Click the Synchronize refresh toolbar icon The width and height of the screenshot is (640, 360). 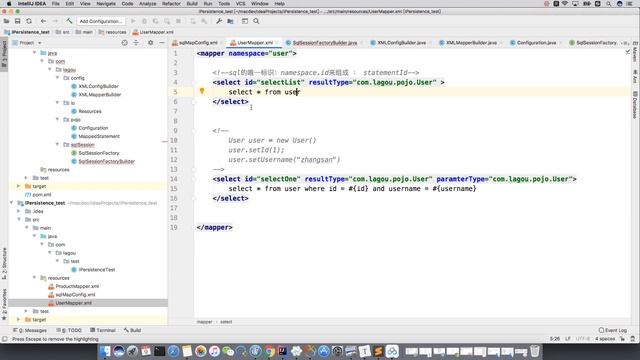29,21
